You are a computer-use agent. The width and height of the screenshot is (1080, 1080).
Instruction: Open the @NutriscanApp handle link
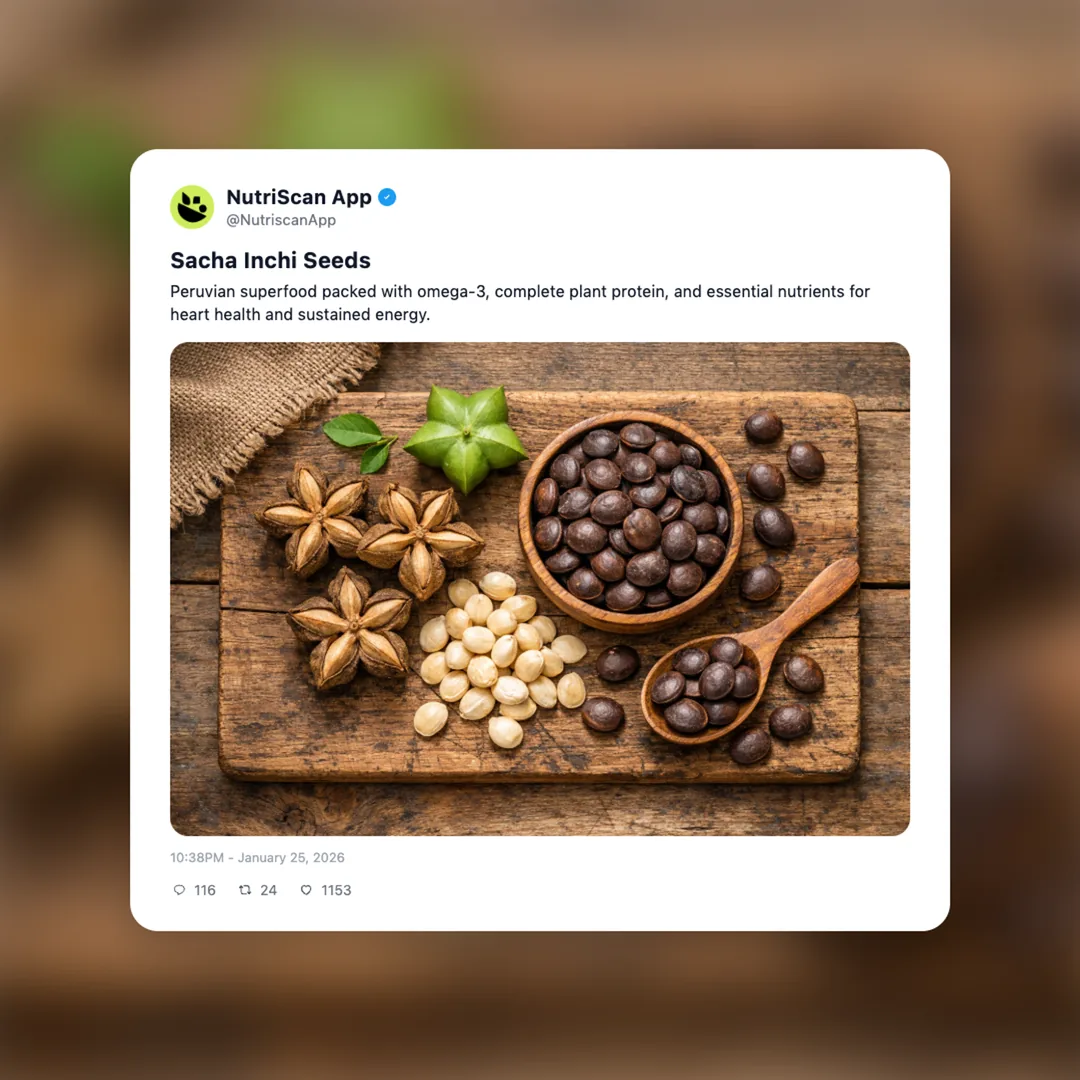[281, 220]
